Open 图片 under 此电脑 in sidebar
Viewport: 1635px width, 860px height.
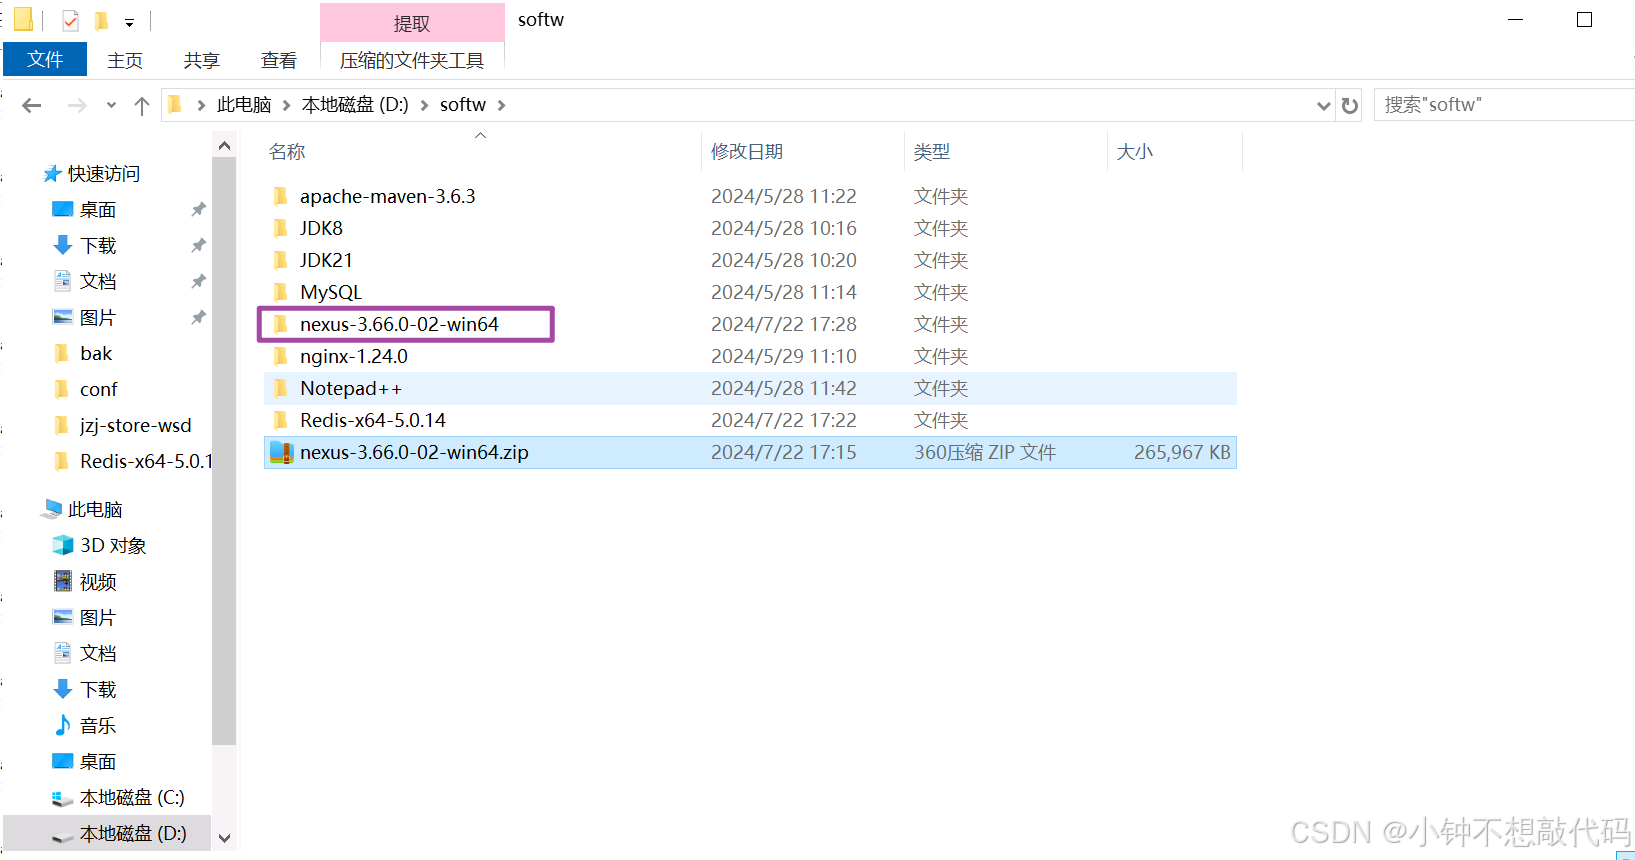point(98,618)
